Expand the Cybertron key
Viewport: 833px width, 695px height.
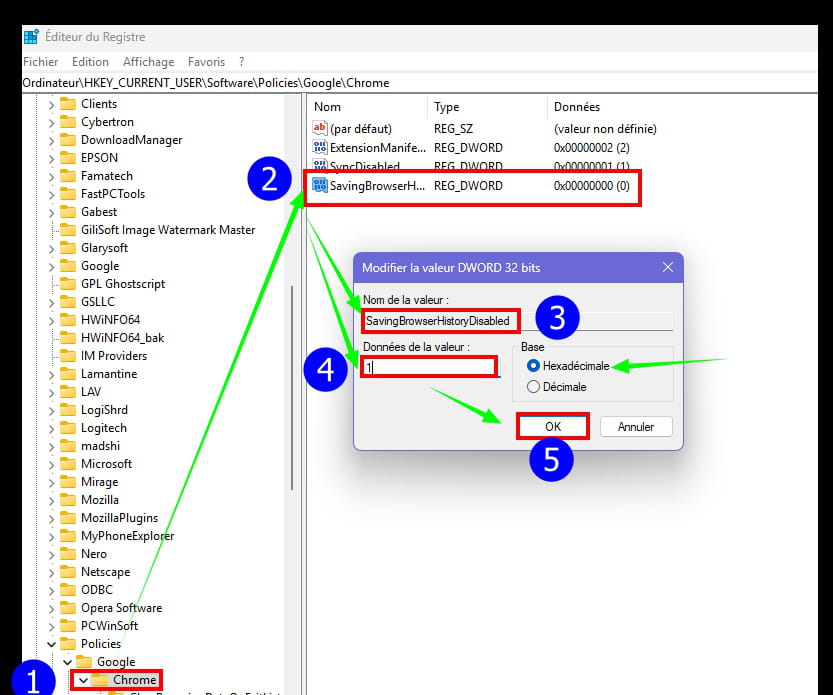[51, 123]
